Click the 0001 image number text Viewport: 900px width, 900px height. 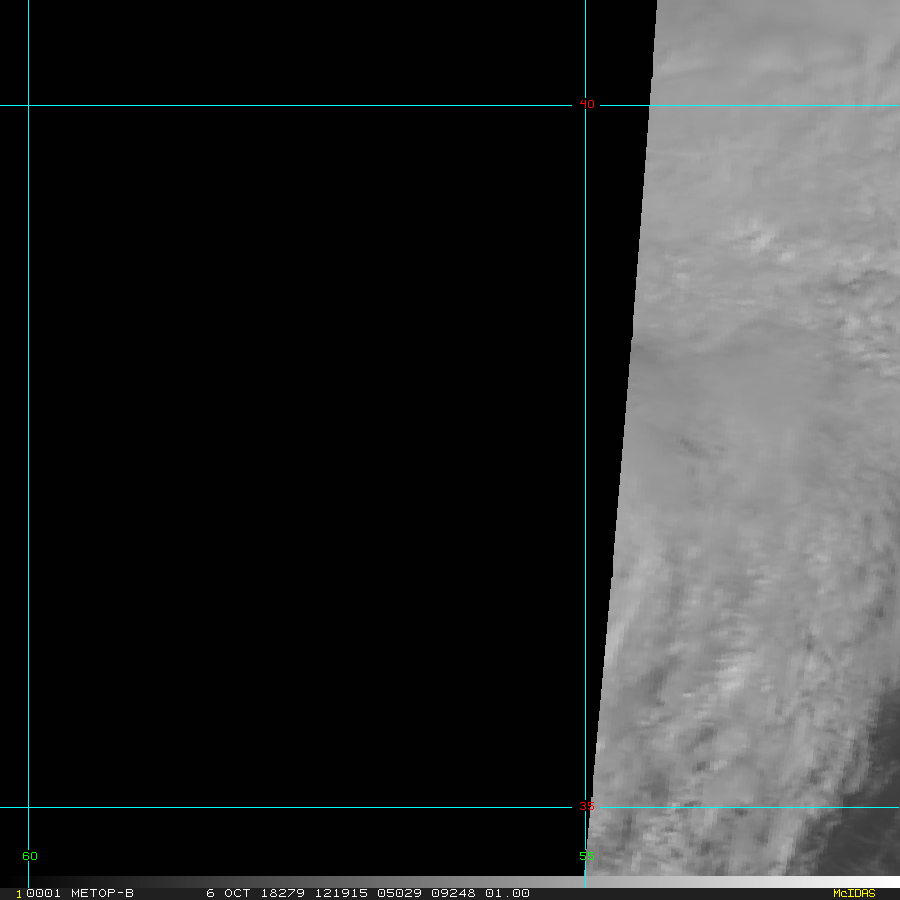(x=43, y=893)
